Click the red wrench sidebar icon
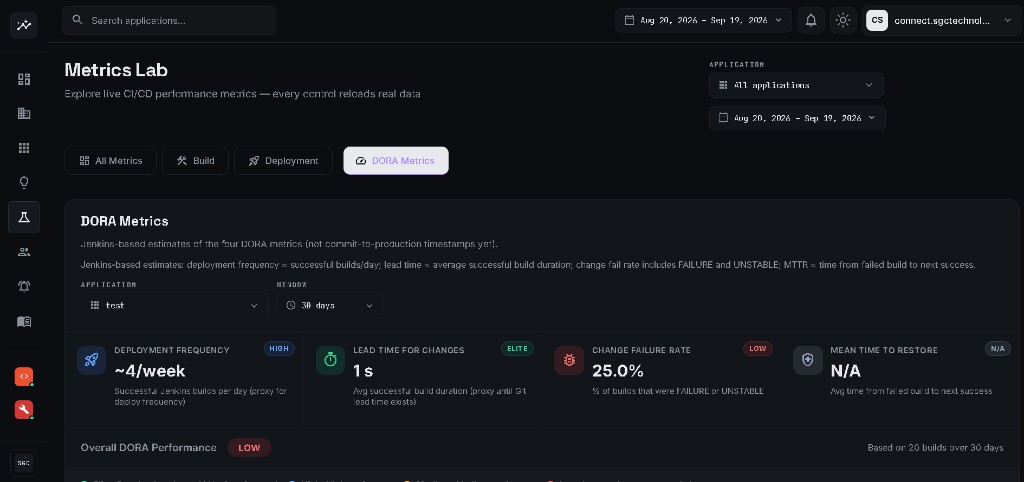 pos(24,410)
